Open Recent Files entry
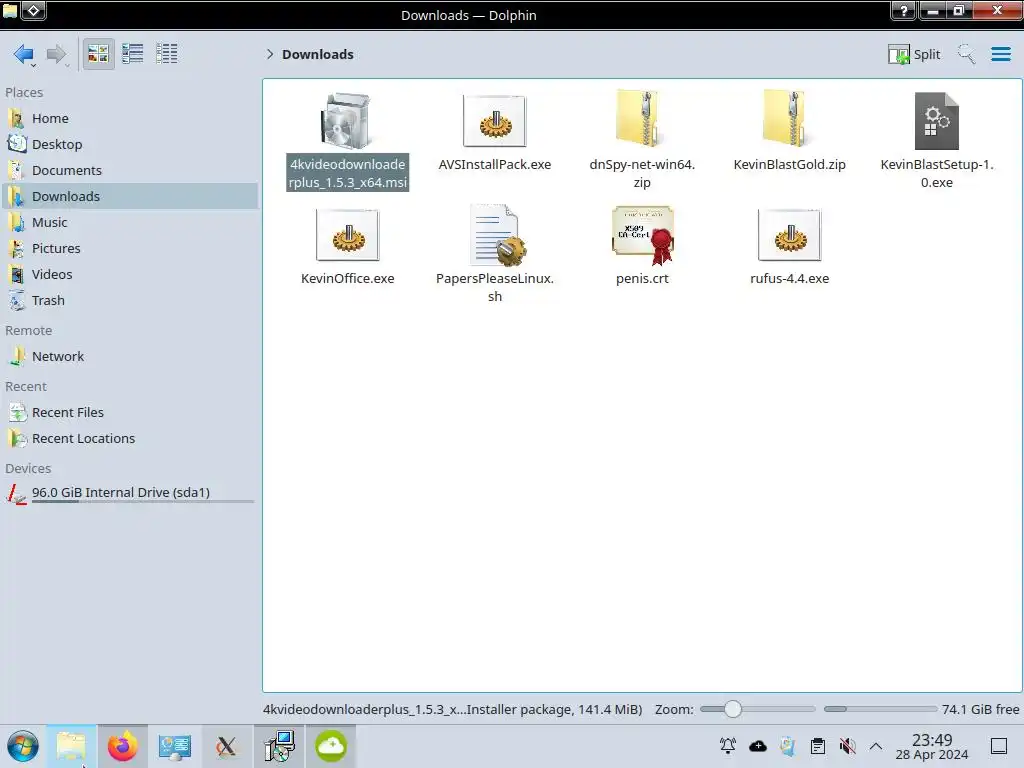The height and width of the screenshot is (768, 1024). click(129, 413)
